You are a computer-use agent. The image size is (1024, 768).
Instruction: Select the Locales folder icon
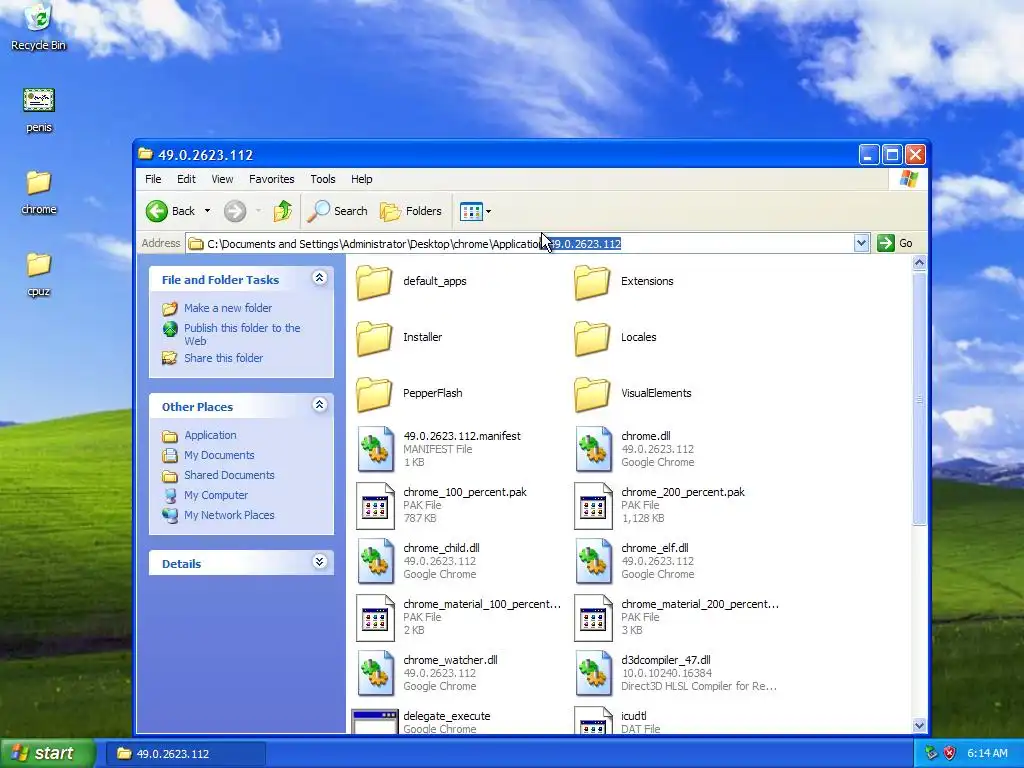click(x=592, y=338)
